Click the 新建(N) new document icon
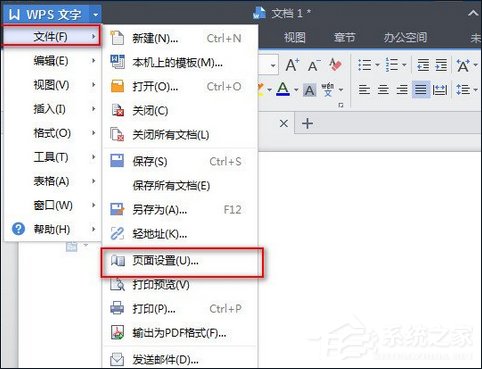Screen dimensions: 482x369 click(x=117, y=38)
